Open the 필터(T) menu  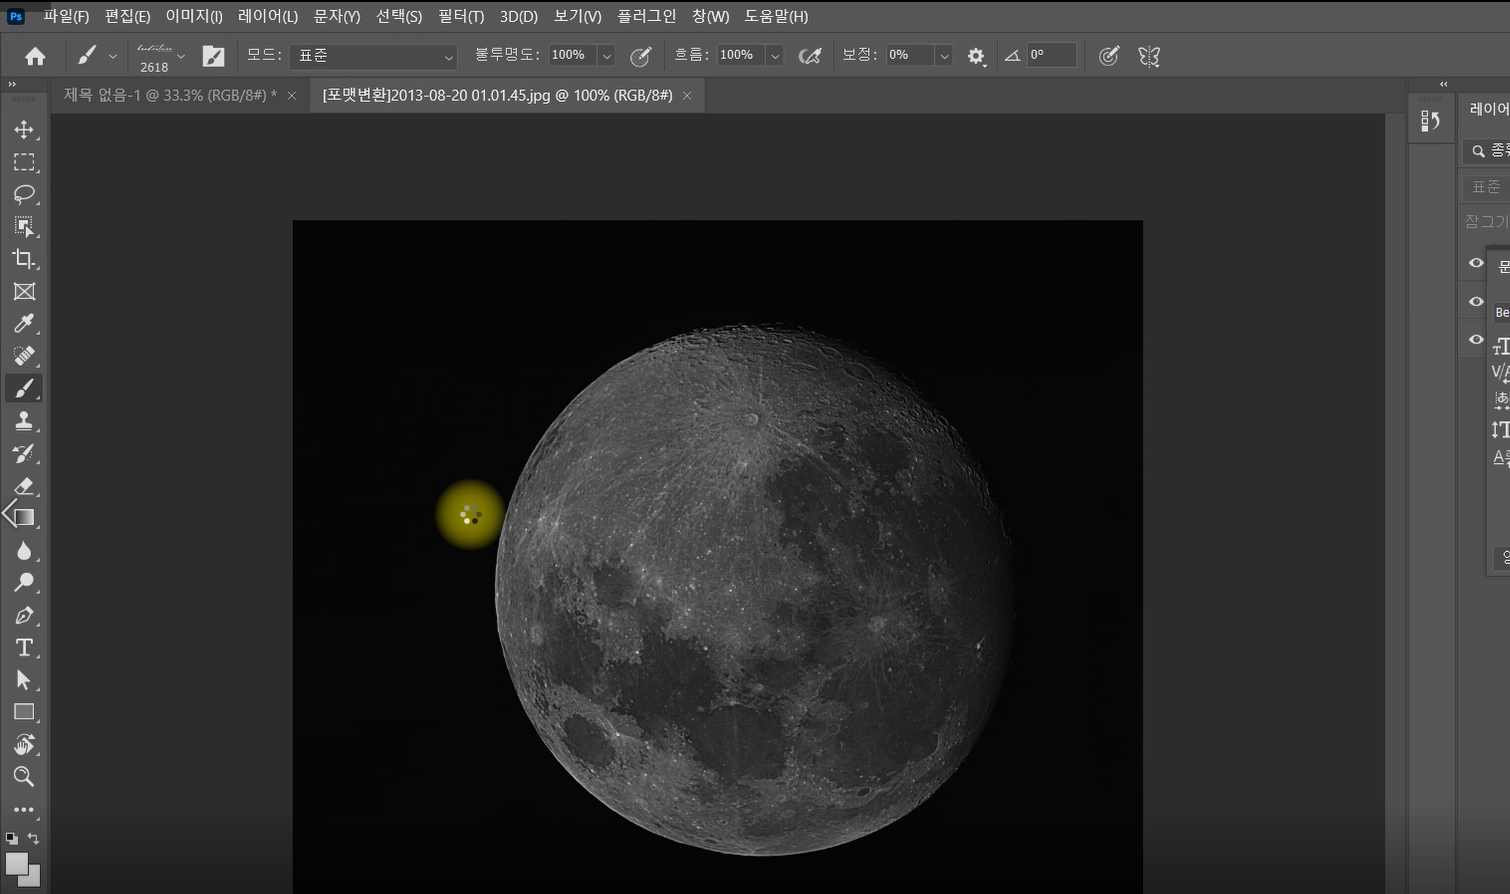point(460,16)
